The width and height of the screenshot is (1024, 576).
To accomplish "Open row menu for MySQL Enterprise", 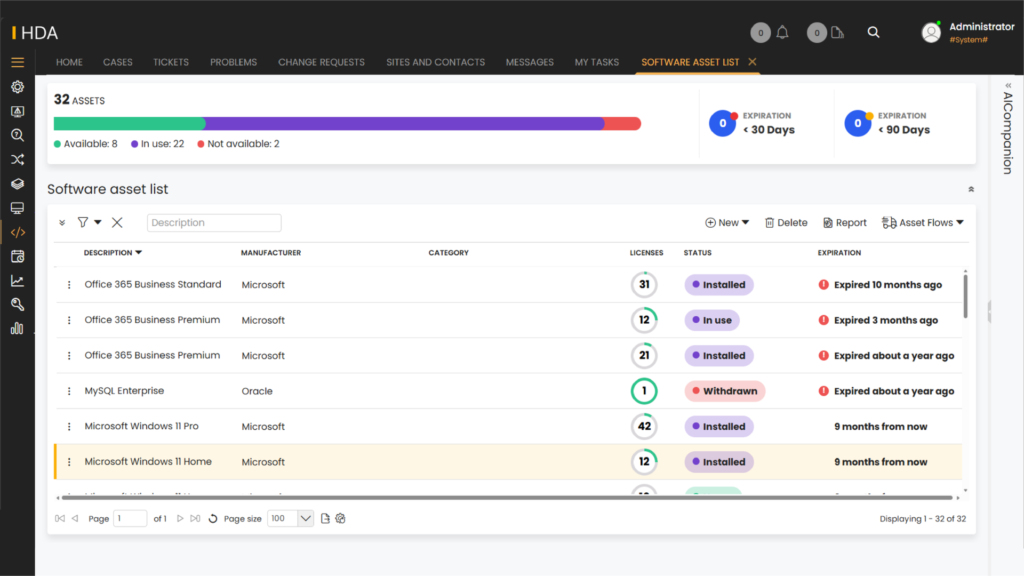I will click(x=69, y=391).
